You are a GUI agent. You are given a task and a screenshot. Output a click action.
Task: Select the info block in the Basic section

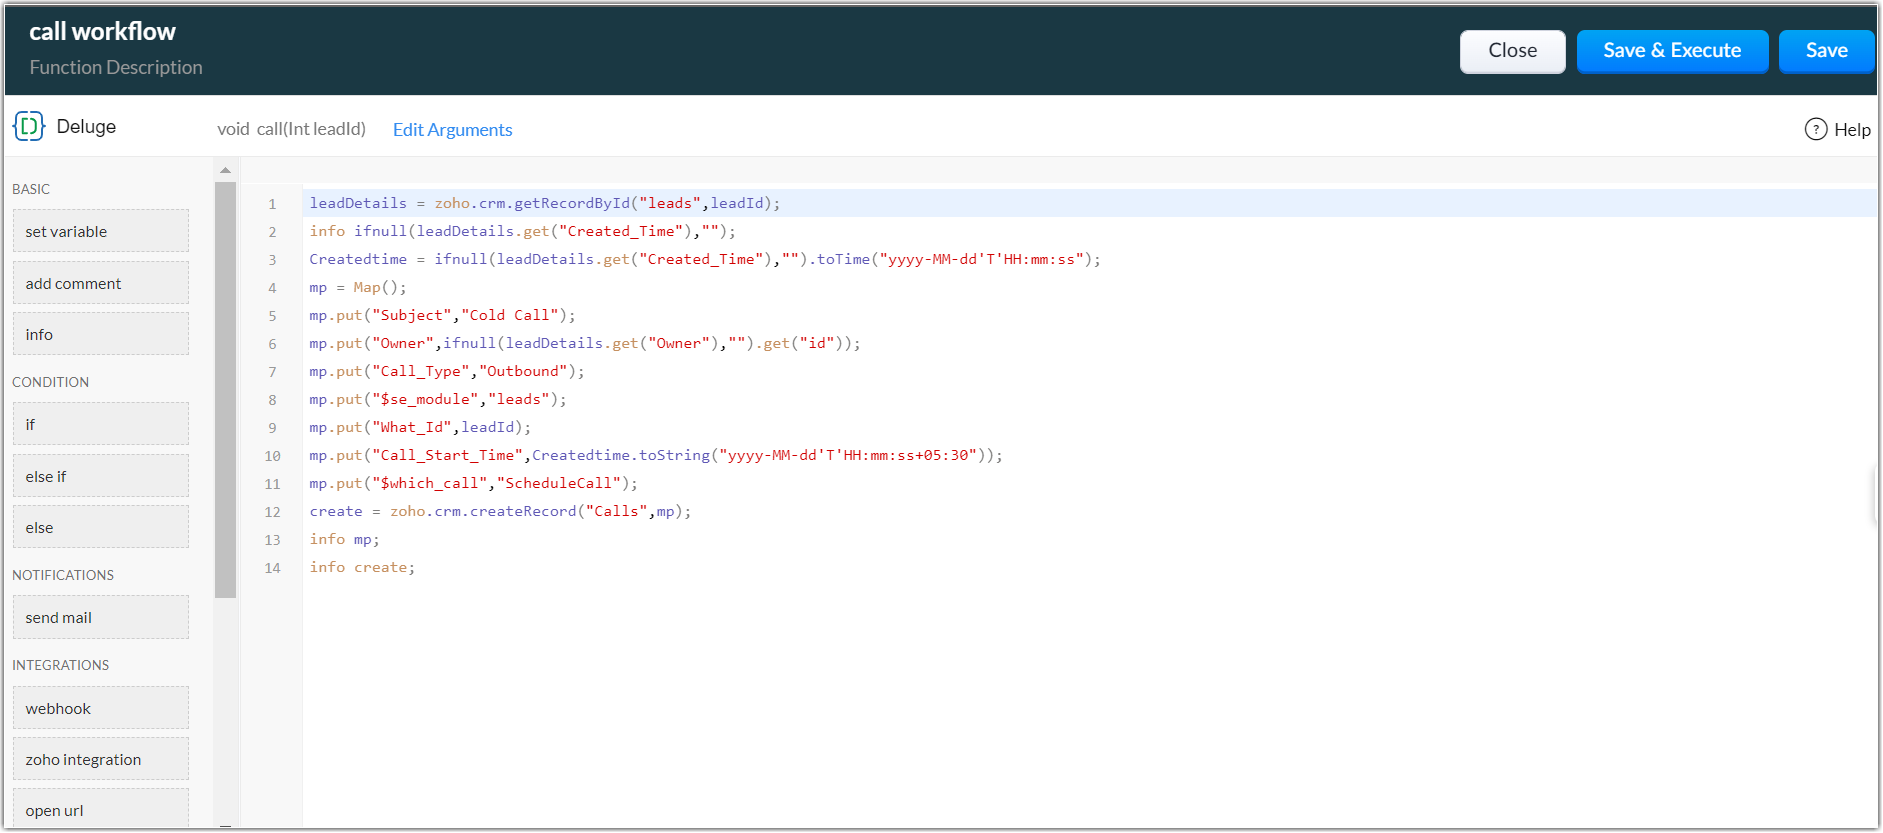pos(101,334)
